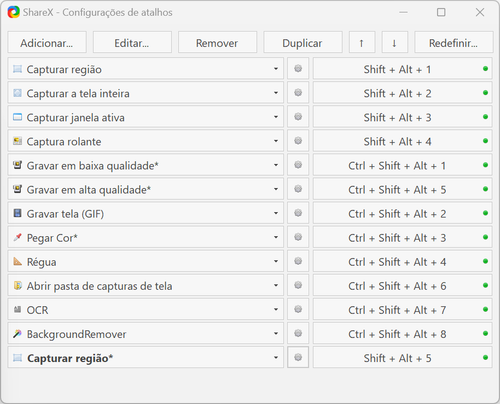Click the scrolling capture icon beside Captura rolante
500x404 pixels.
click(x=17, y=141)
